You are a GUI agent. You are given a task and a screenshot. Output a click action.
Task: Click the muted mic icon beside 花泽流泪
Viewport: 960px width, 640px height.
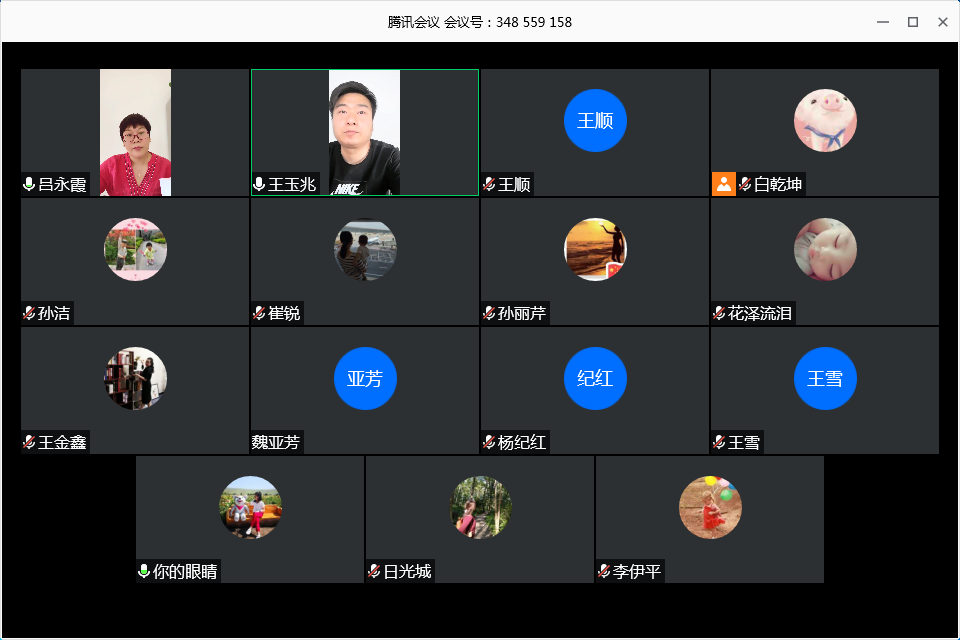(x=719, y=313)
